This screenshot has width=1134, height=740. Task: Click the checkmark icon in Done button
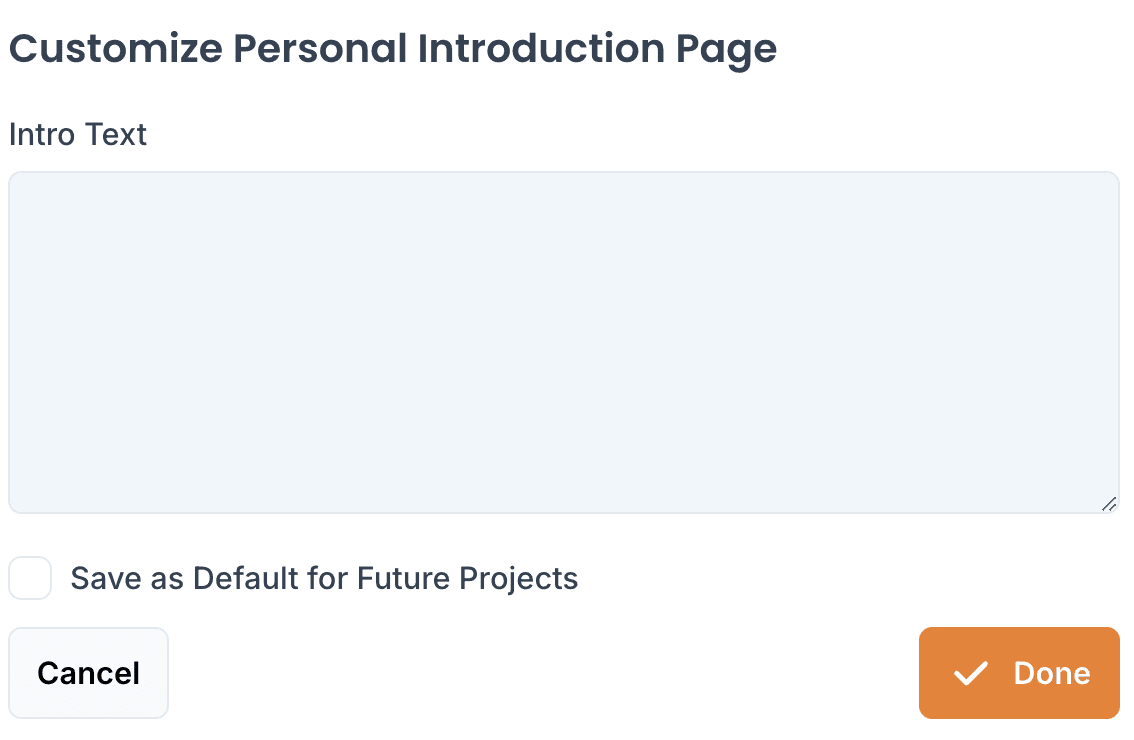(970, 673)
